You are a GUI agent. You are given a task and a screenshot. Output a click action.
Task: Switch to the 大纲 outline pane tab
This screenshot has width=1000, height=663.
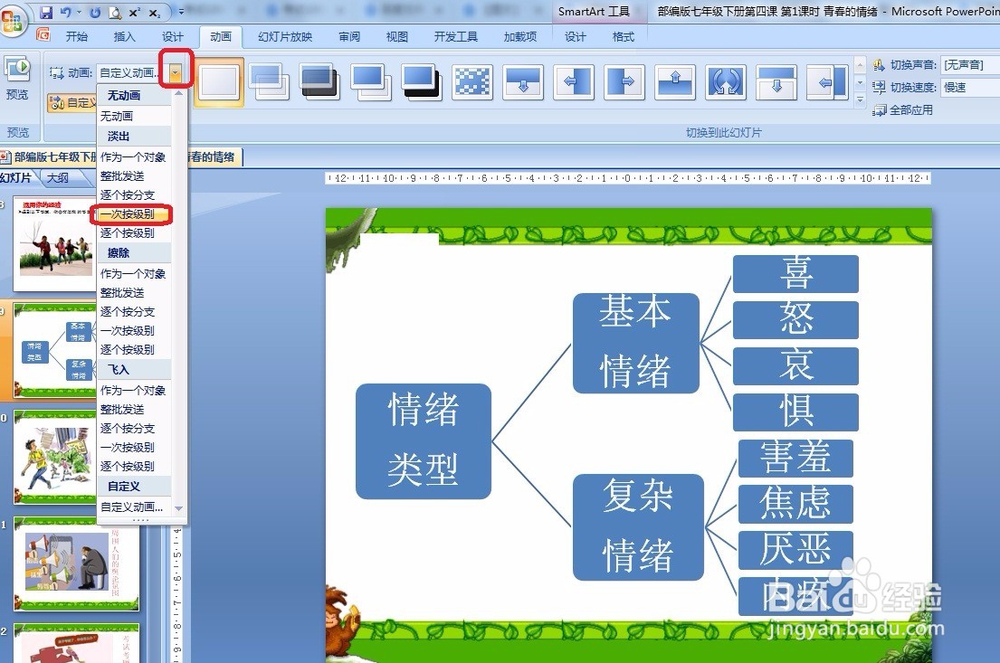[57, 178]
